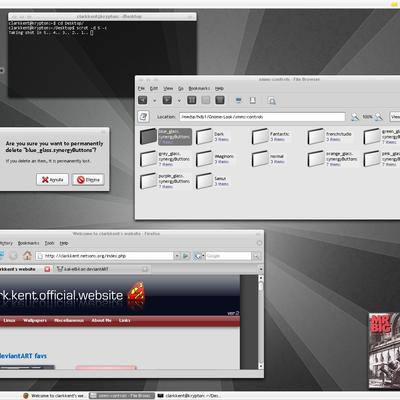Select the purple_glass.synergyButtons folder
This screenshot has height=400, width=400.
coord(165,181)
